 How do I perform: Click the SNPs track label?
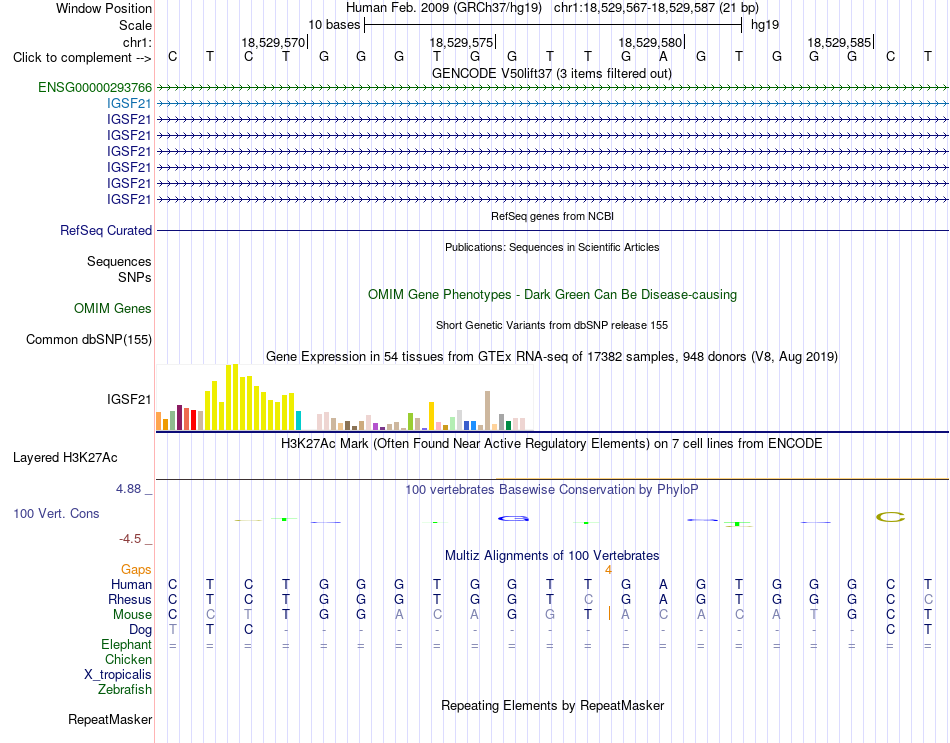tap(135, 277)
